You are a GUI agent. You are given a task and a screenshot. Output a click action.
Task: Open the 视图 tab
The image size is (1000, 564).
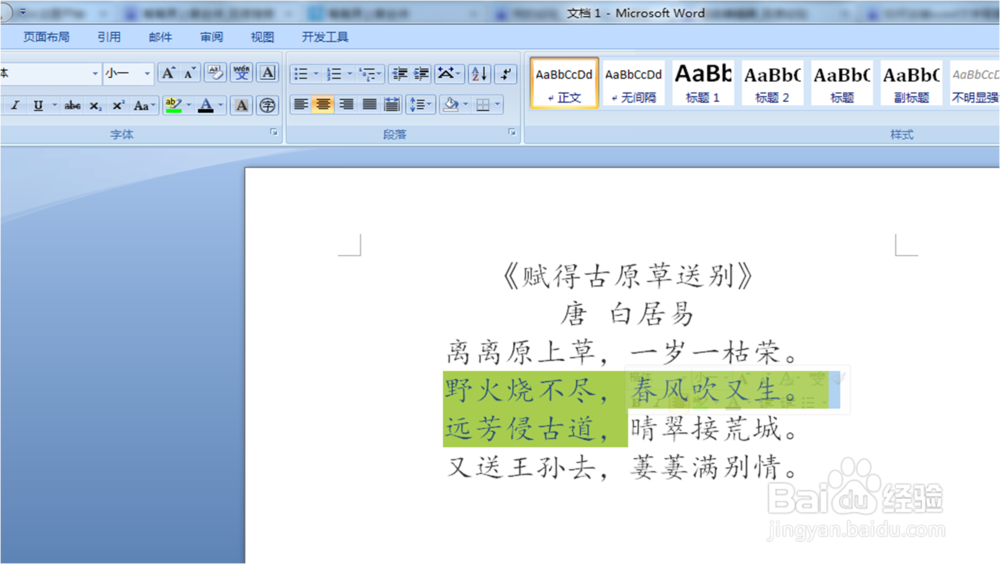click(262, 37)
